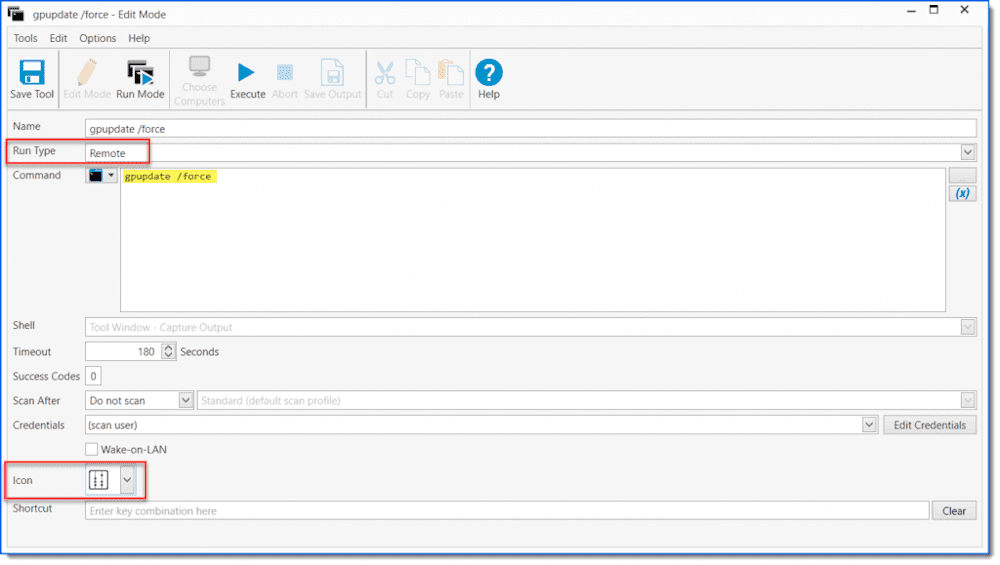Toggle the Wake-on-LAN checkbox

(x=92, y=450)
